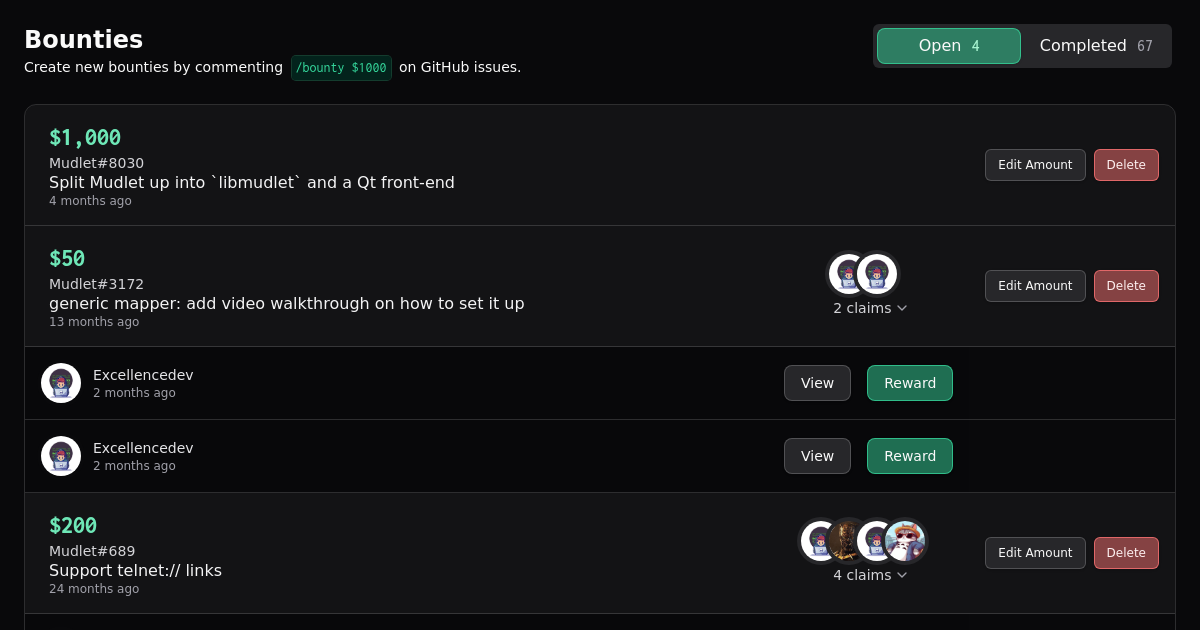Reward the first Excellencedev claim
The image size is (1200, 630).
[909, 383]
